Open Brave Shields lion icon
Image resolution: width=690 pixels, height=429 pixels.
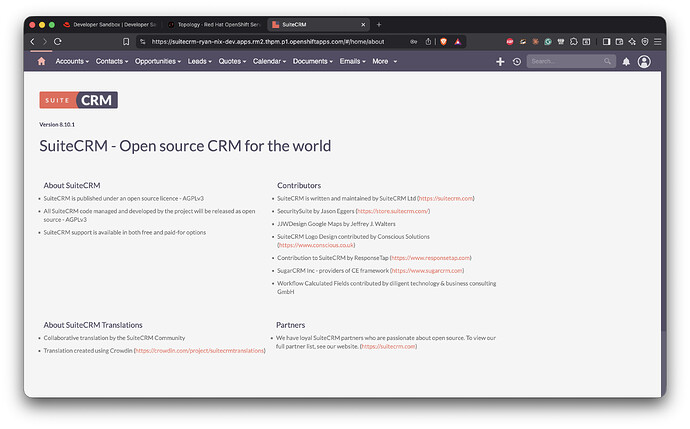[x=444, y=41]
